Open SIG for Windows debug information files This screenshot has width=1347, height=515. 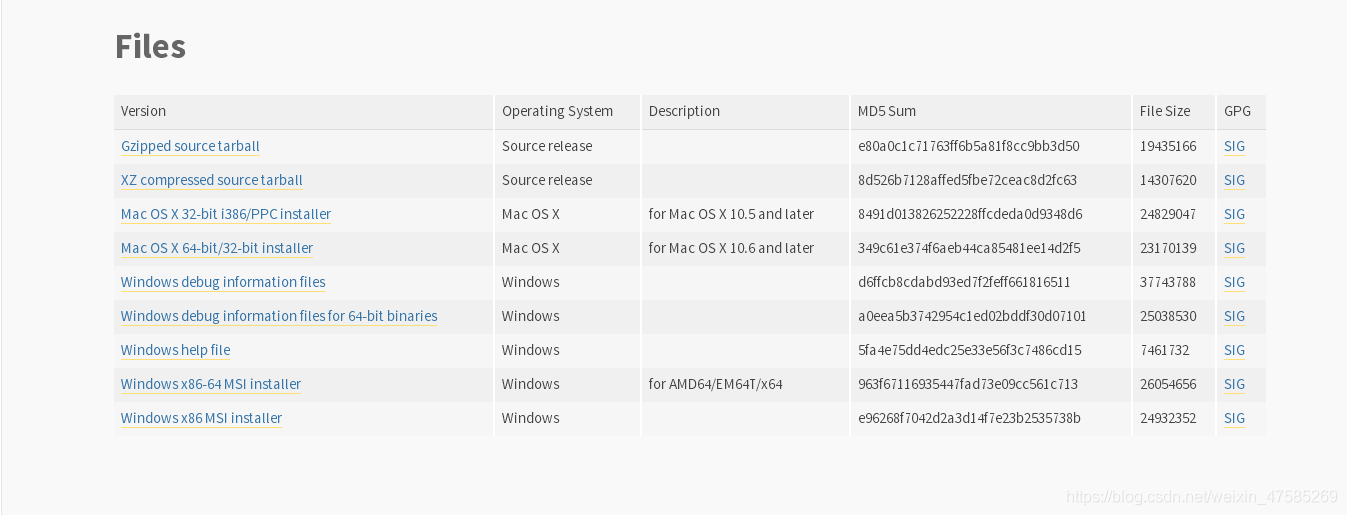pyautogui.click(x=1234, y=282)
